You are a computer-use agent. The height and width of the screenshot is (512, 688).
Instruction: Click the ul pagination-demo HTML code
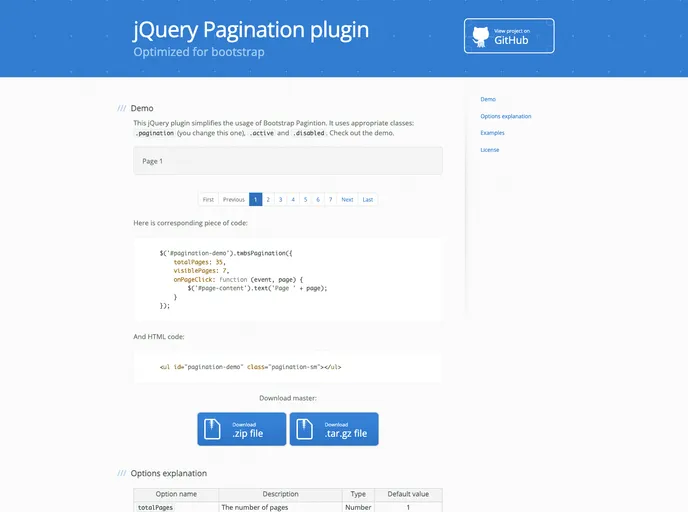tap(250, 367)
